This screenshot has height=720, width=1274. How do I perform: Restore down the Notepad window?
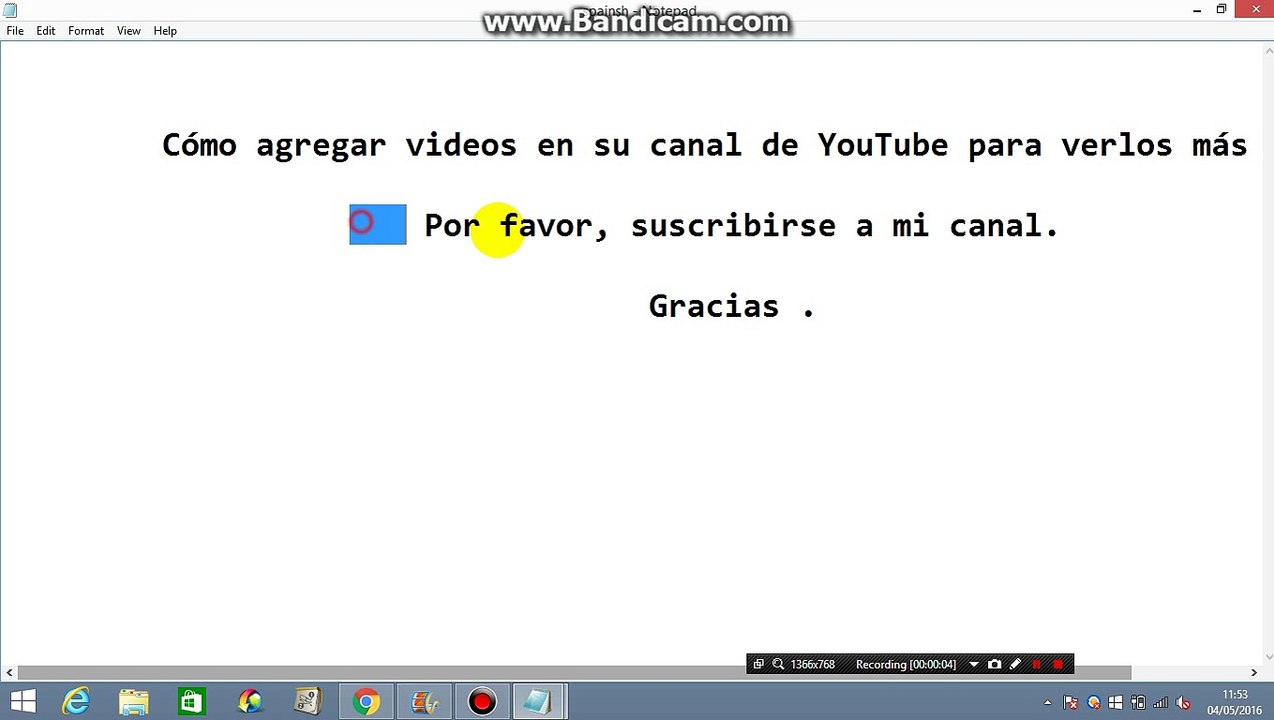tap(1221, 10)
